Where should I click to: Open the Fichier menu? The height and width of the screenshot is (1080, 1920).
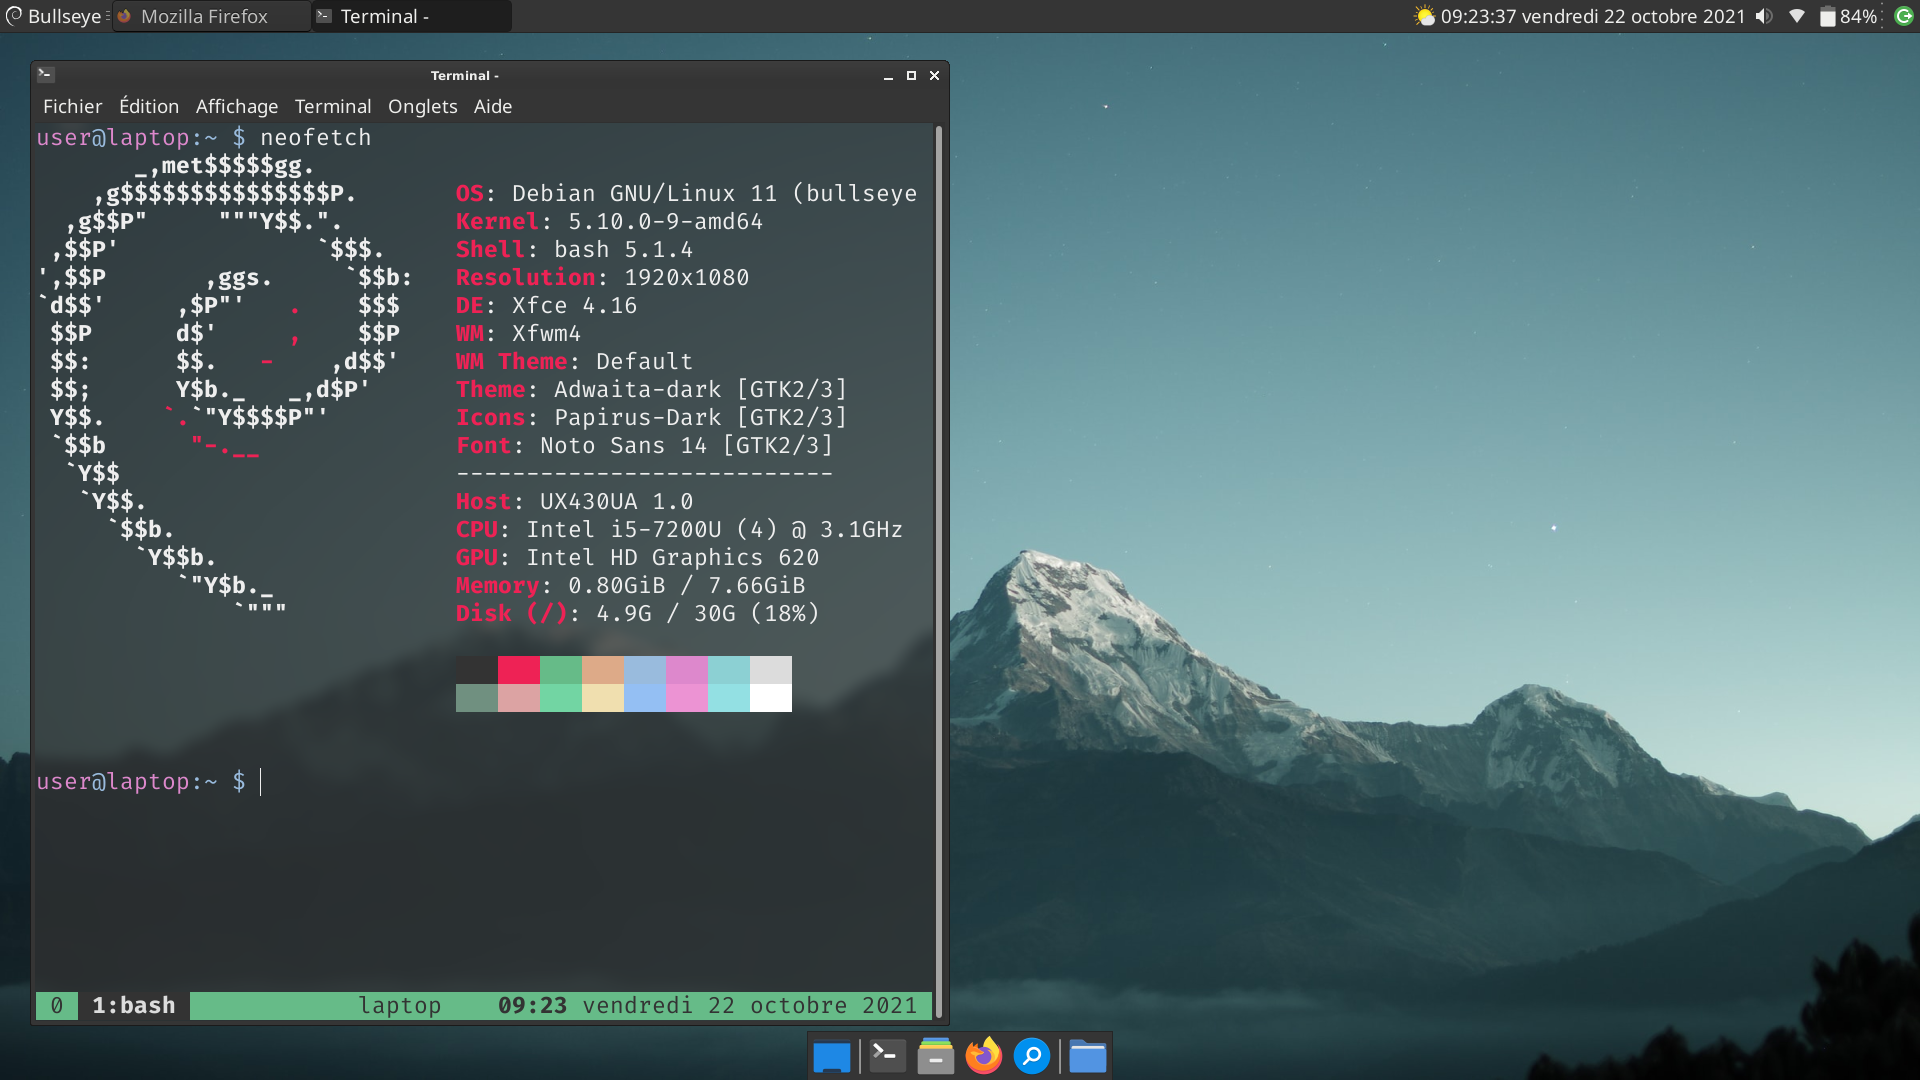pyautogui.click(x=72, y=106)
